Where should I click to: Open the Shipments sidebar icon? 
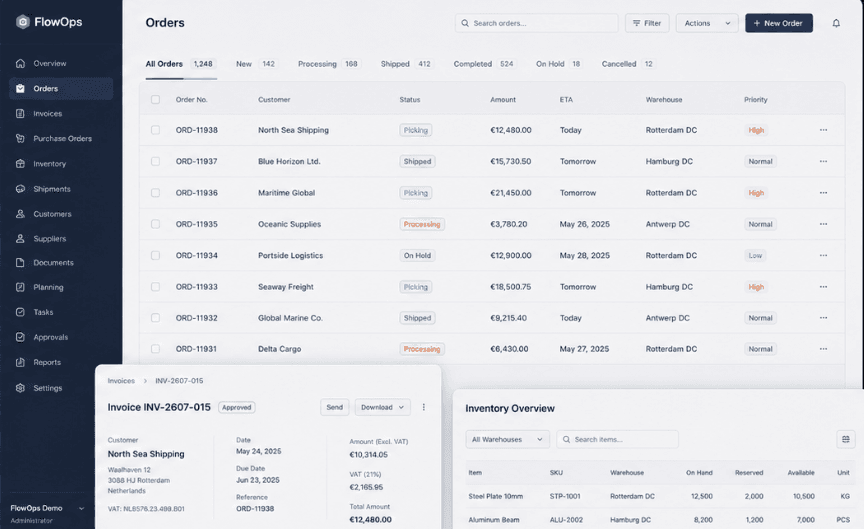coord(20,189)
